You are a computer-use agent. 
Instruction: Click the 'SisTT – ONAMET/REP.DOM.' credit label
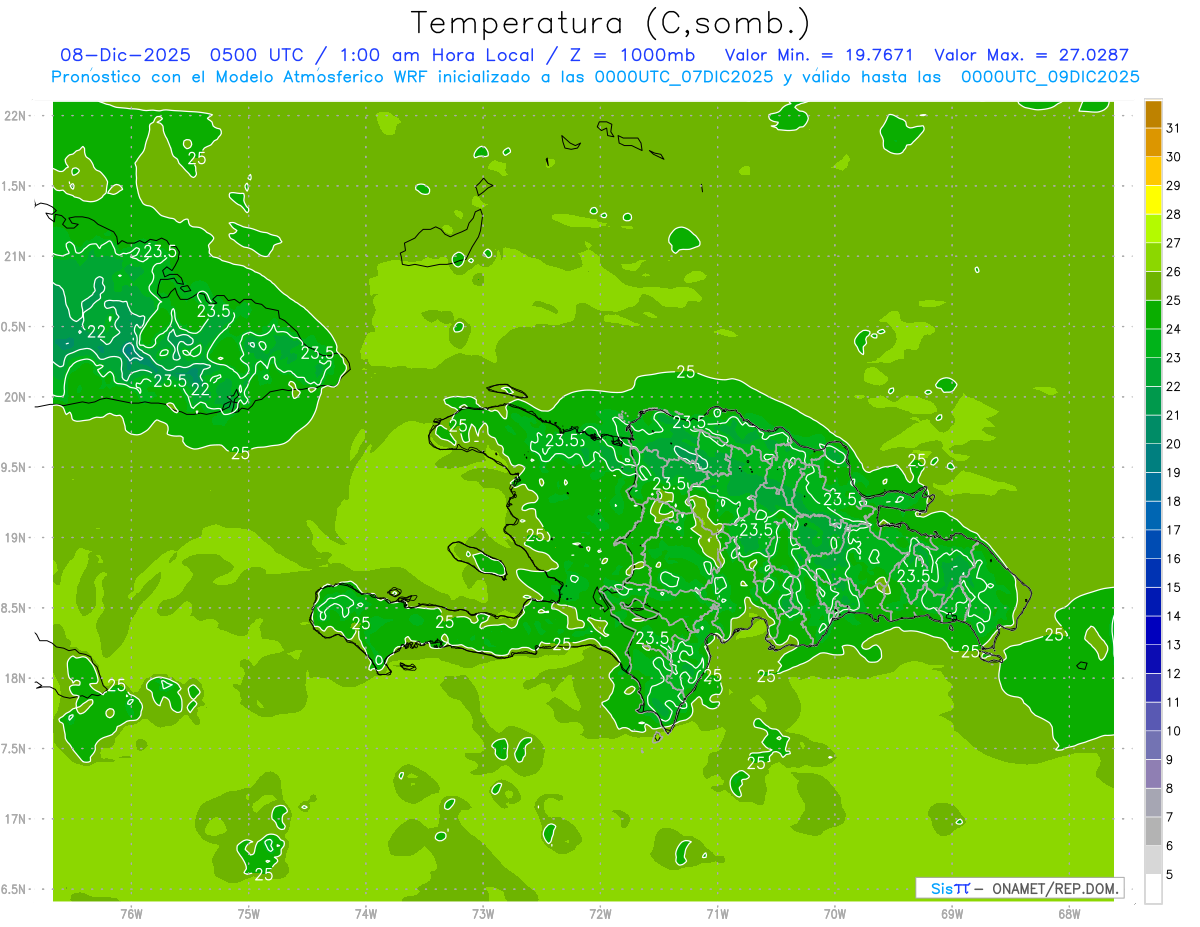tap(1020, 888)
